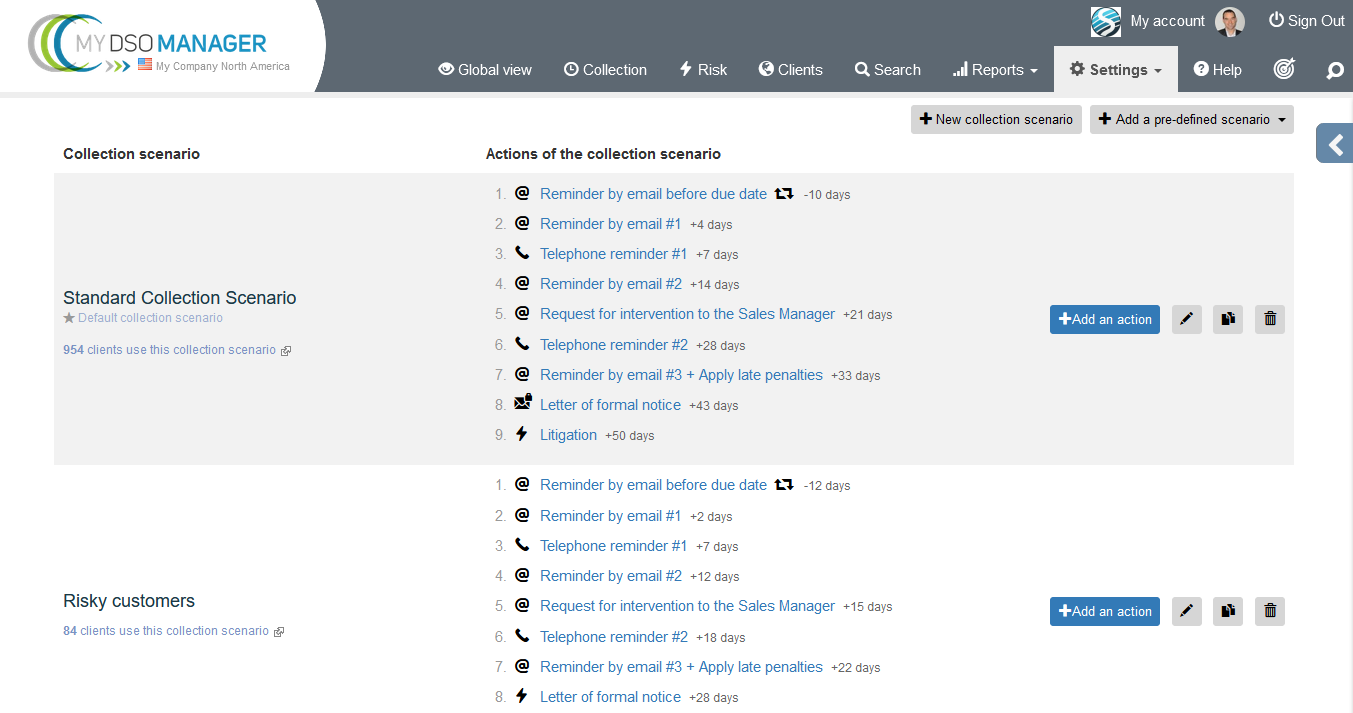Click the New collection scenario button
Image resolution: width=1353 pixels, height=713 pixels.
[x=996, y=120]
